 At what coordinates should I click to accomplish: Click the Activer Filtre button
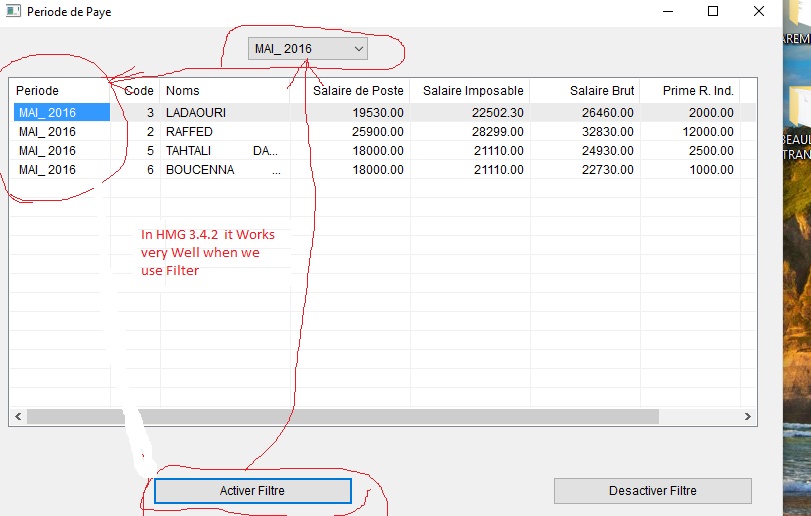click(252, 491)
